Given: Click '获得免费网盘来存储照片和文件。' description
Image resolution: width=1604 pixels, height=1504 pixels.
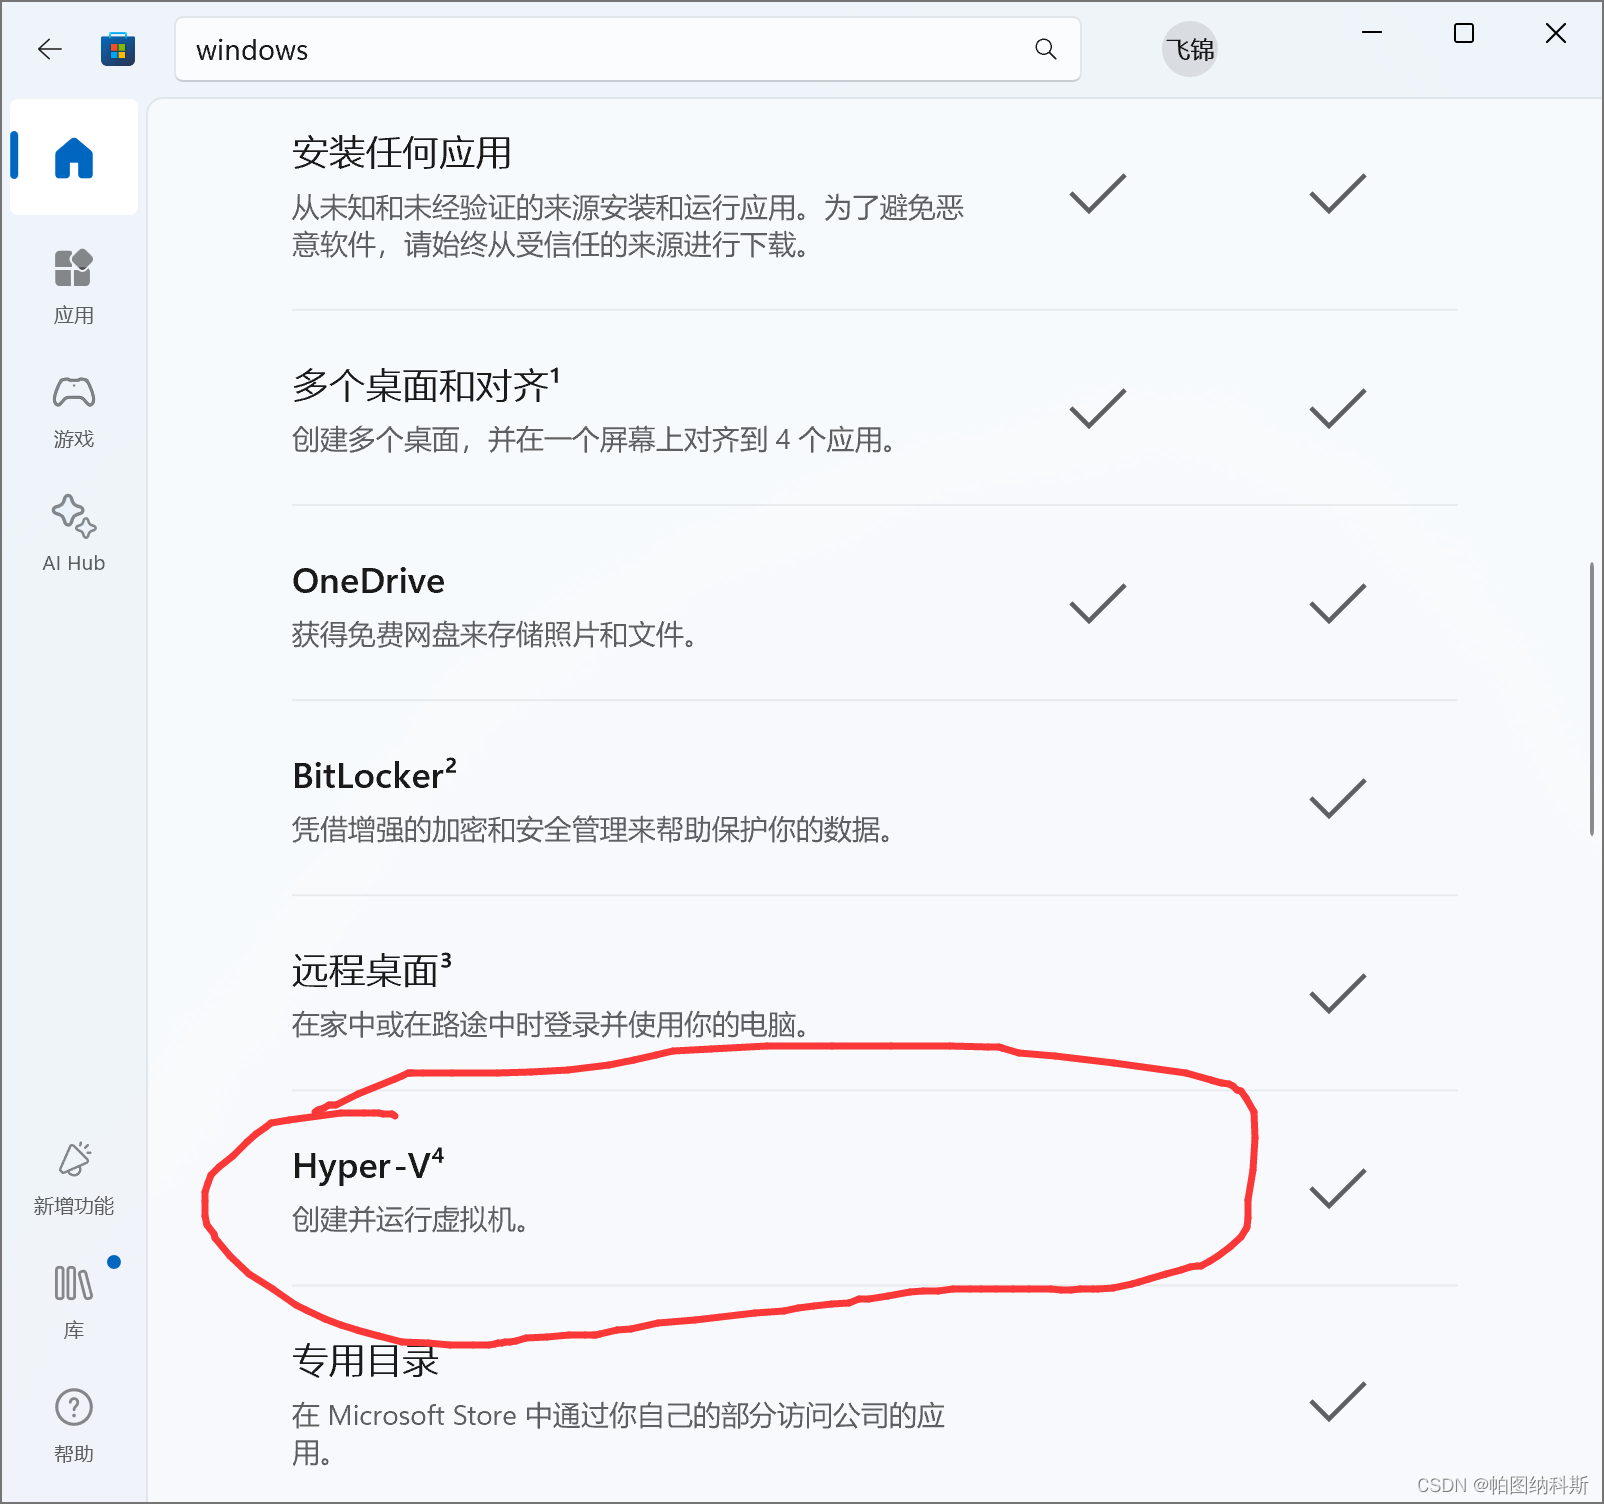Looking at the screenshot, I should point(494,634).
